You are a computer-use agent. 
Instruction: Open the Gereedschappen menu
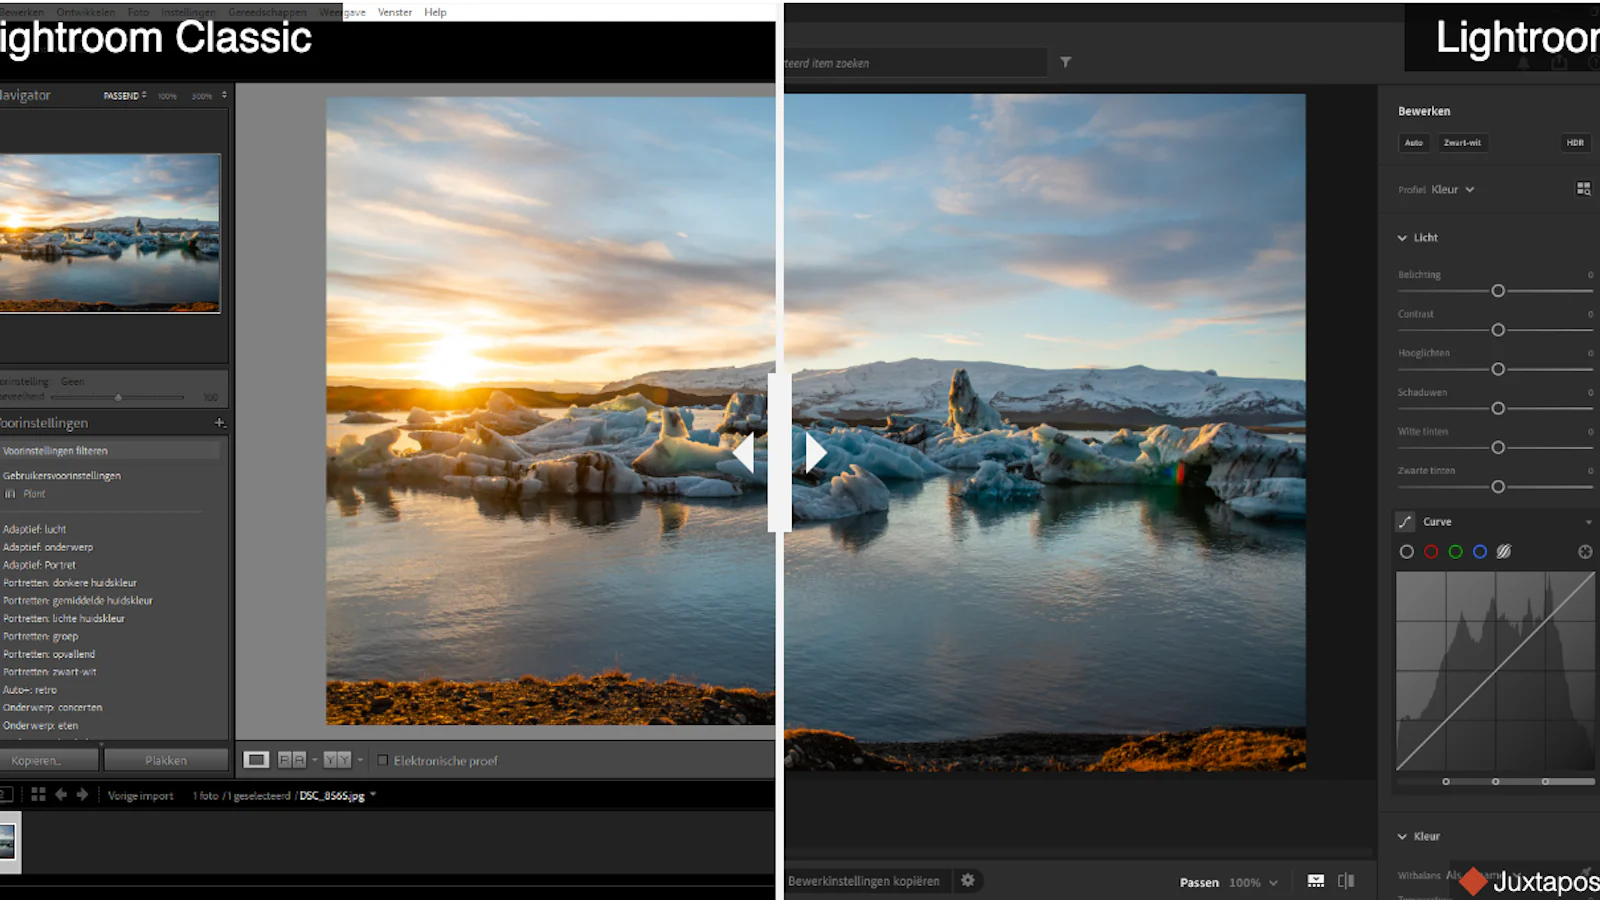(267, 12)
